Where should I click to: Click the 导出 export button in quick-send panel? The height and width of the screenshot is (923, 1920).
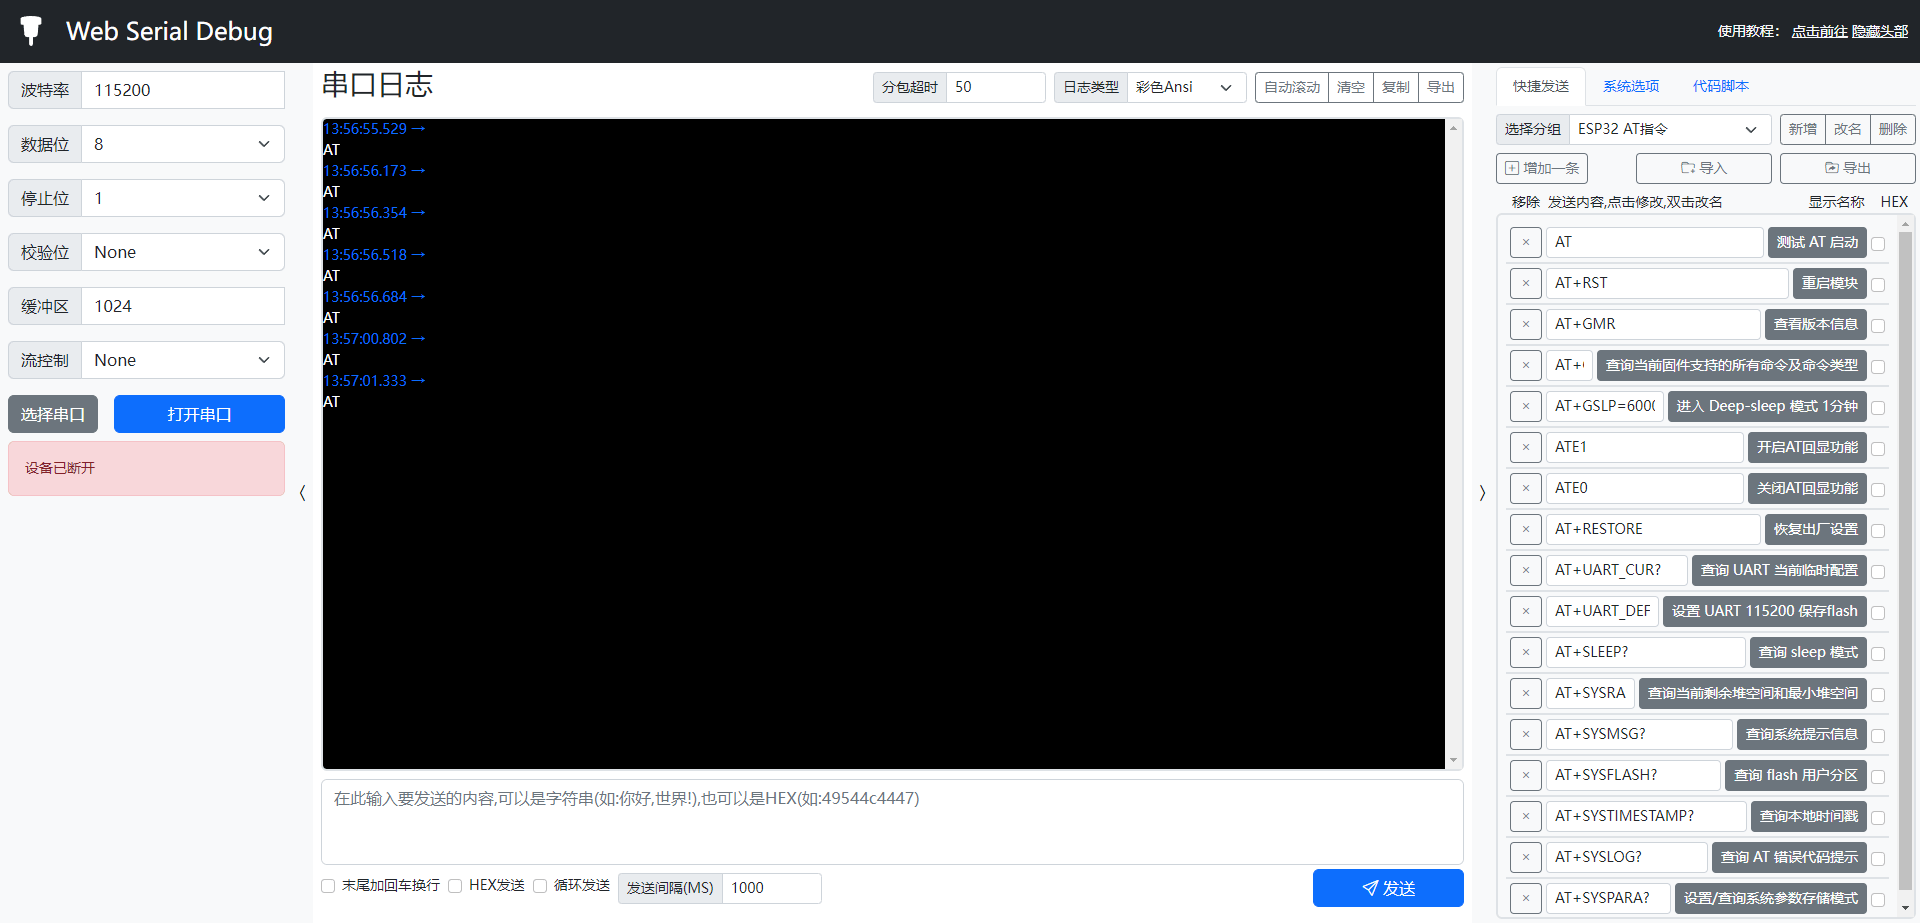1847,169
